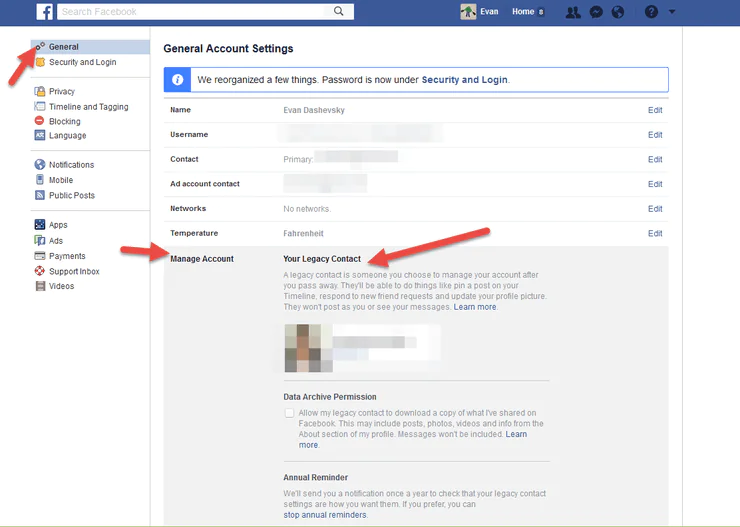The image size is (740, 527).
Task: Click the stop annual reminders link
Action: [325, 515]
